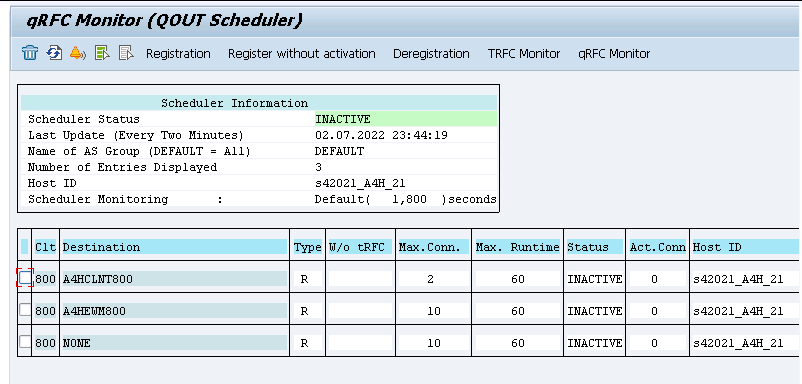This screenshot has height=384, width=802.
Task: Click the green INACTIVE scheduler status value
Action: [x=406, y=119]
